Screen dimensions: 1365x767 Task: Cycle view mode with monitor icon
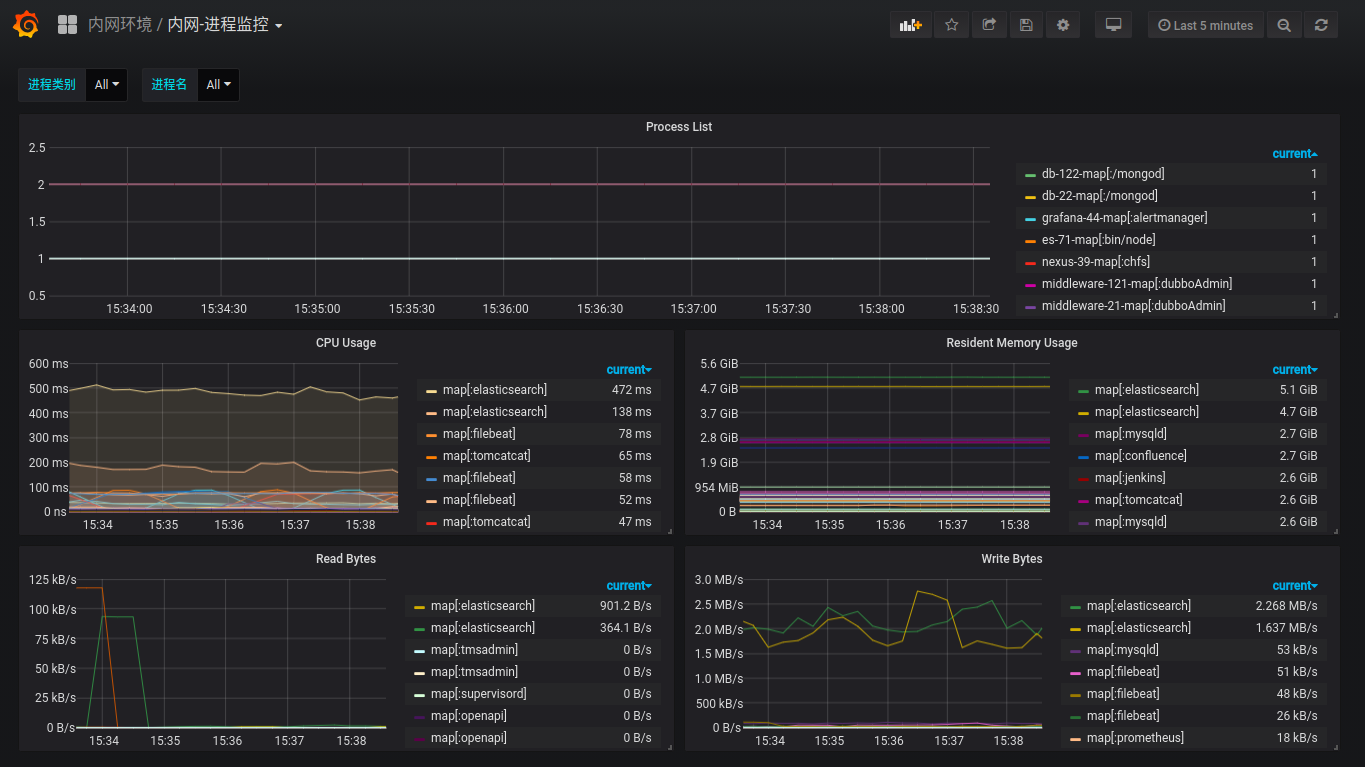pyautogui.click(x=1113, y=25)
